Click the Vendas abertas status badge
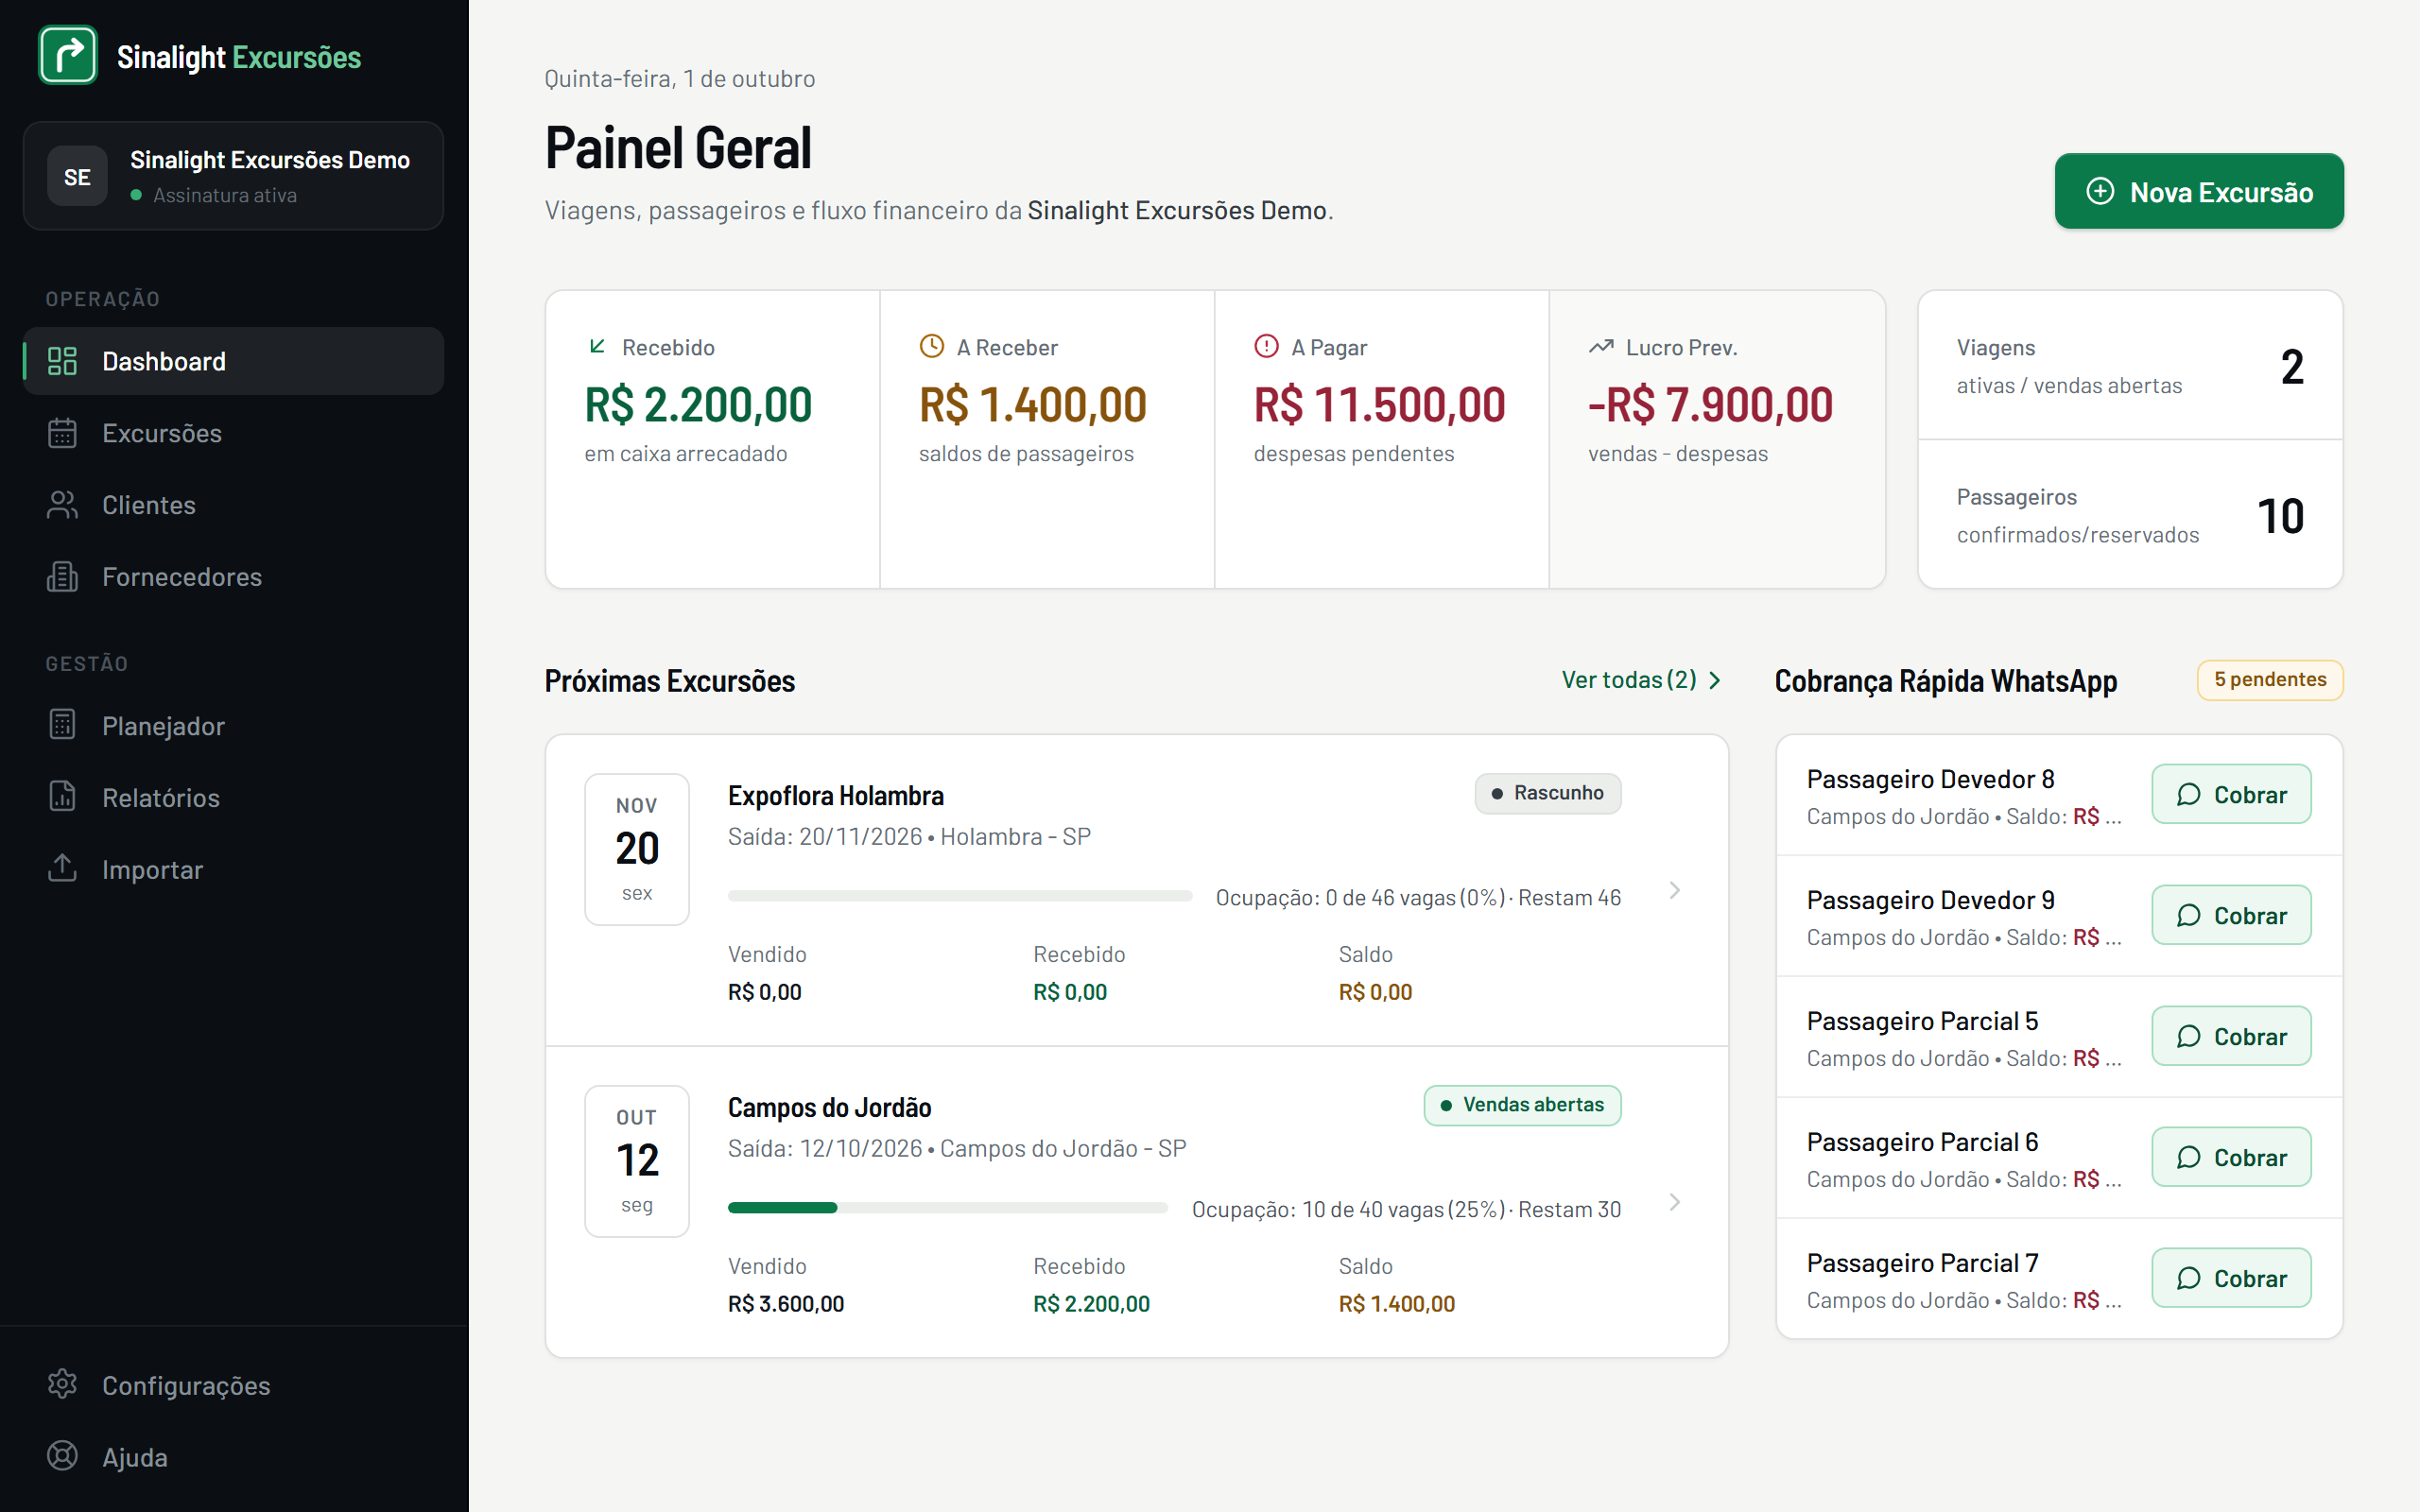Screen dimensions: 2420x1512 1522,1105
